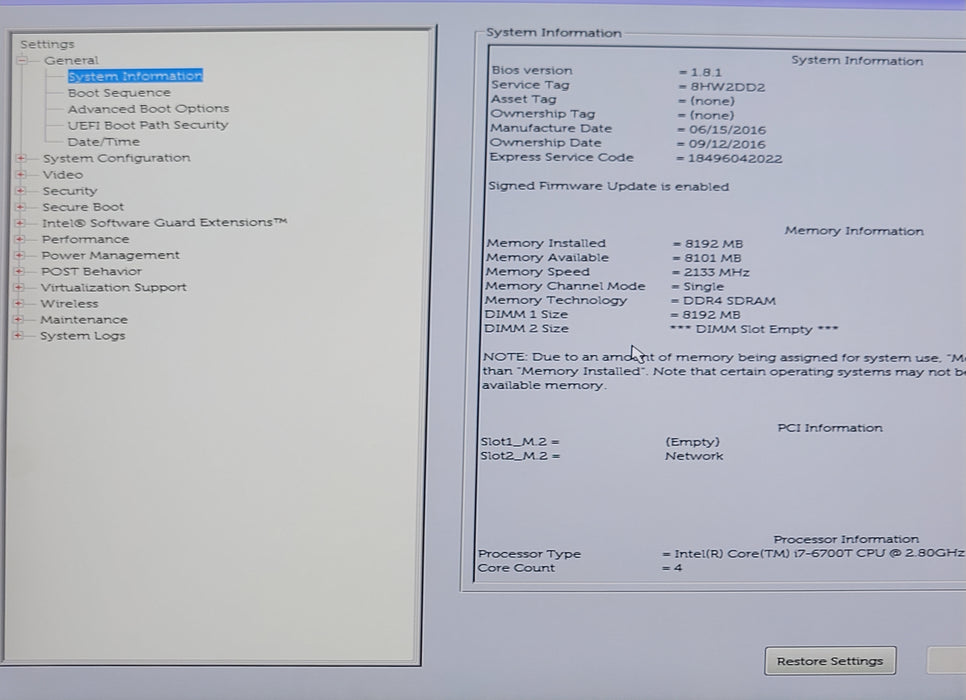
Task: Click the Slot2_M.2 value Network
Action: (x=694, y=456)
